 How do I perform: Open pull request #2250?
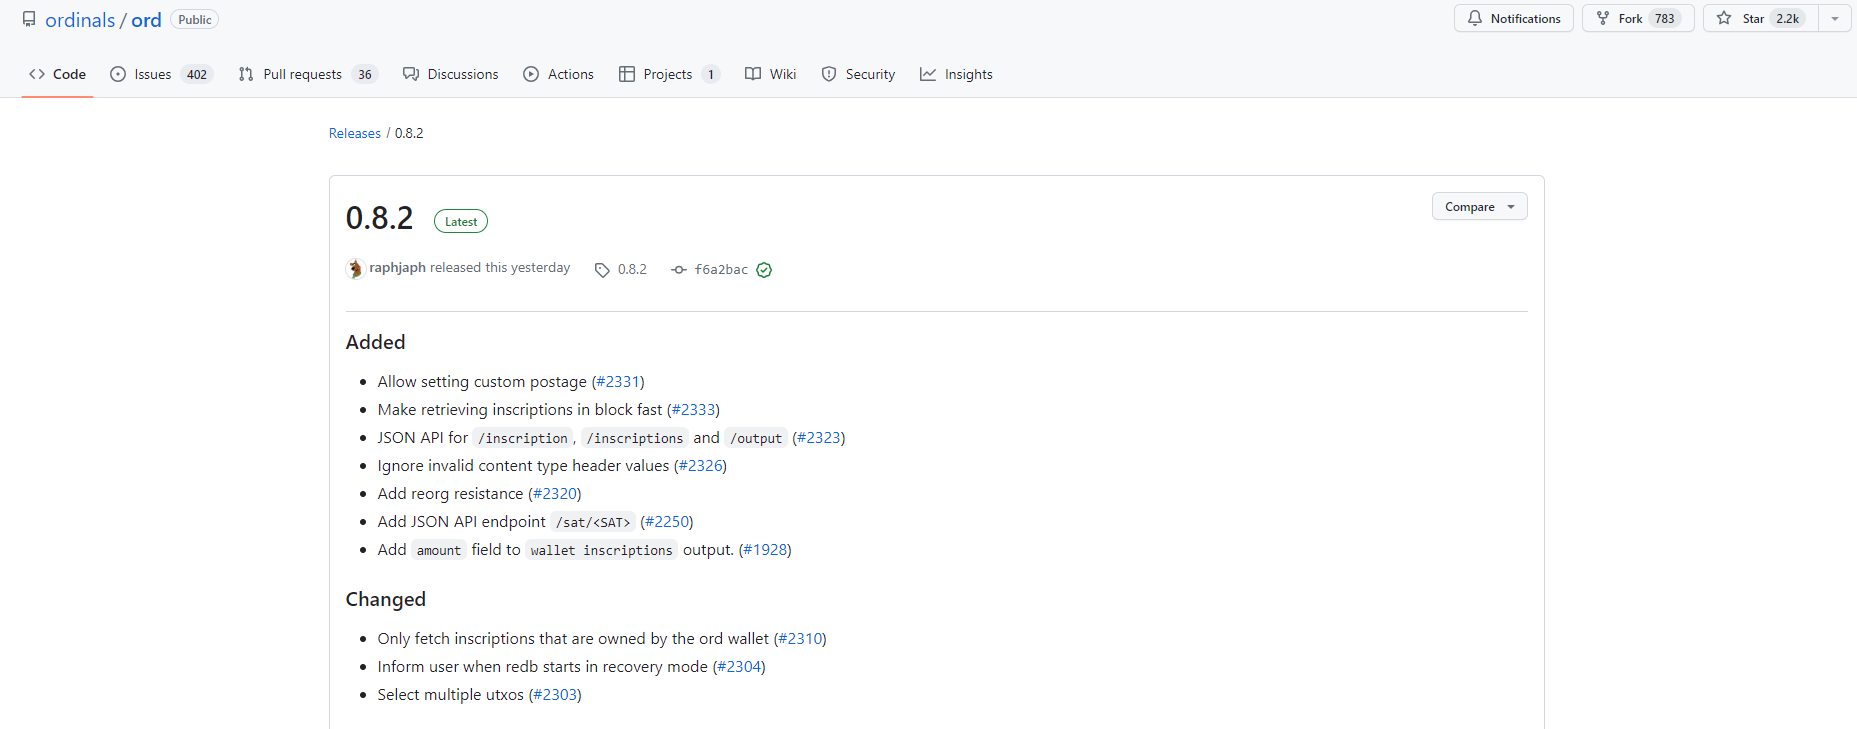667,522
